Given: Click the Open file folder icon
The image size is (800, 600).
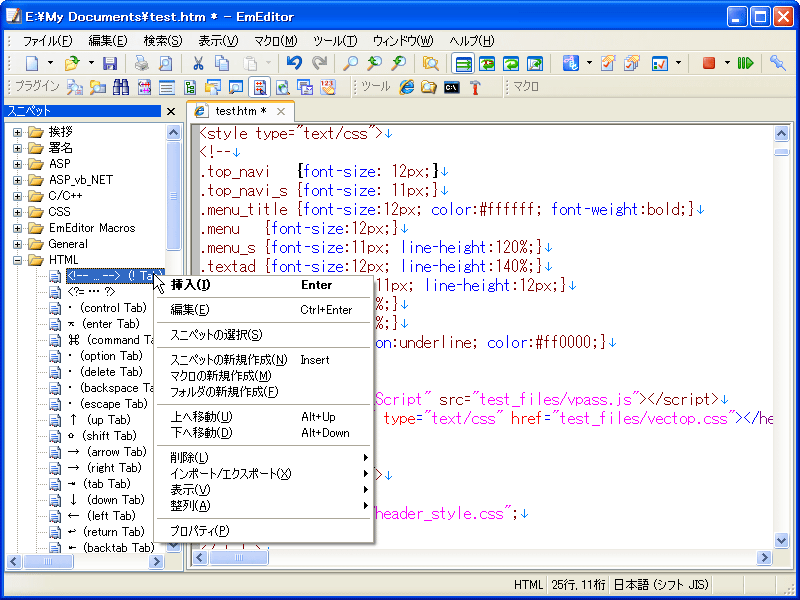Looking at the screenshot, I should click(x=72, y=63).
